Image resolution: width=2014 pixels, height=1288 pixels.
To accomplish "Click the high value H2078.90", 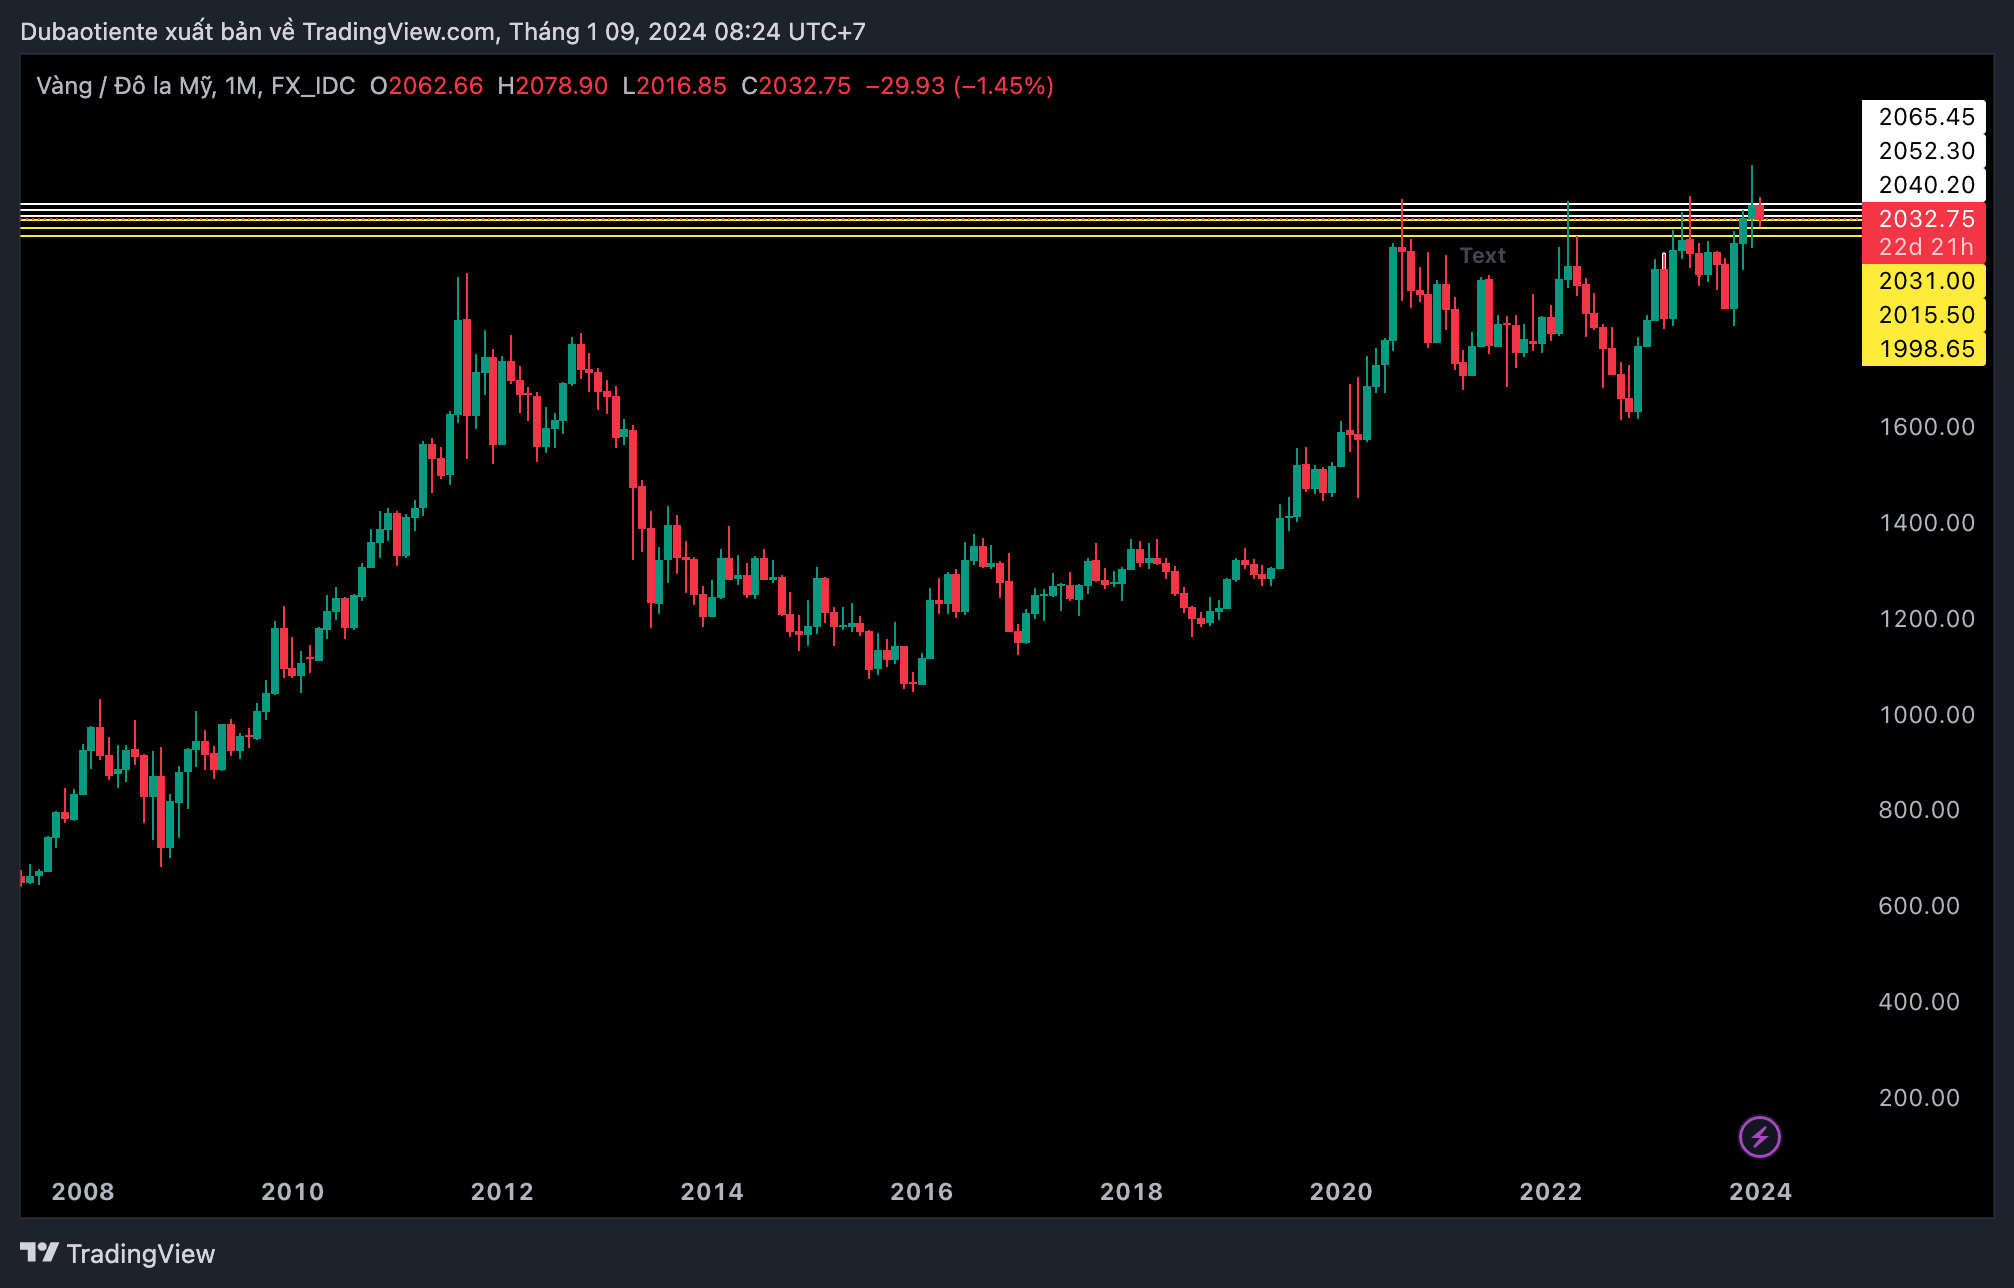I will tap(552, 86).
